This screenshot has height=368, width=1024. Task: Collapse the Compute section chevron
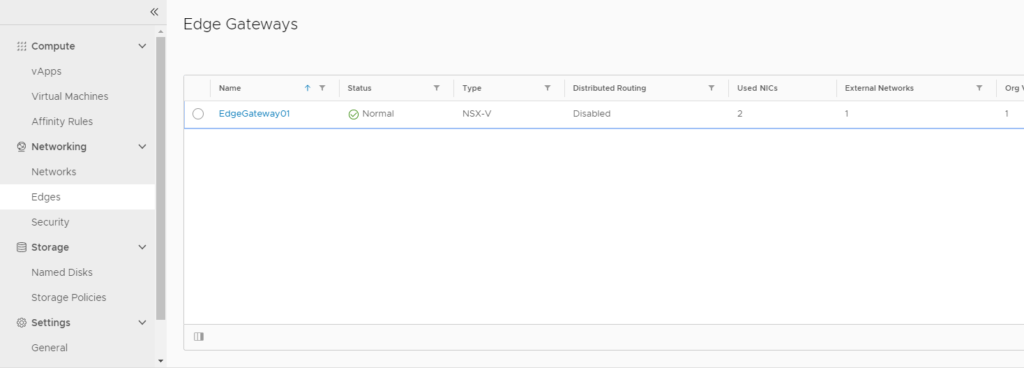click(x=142, y=46)
